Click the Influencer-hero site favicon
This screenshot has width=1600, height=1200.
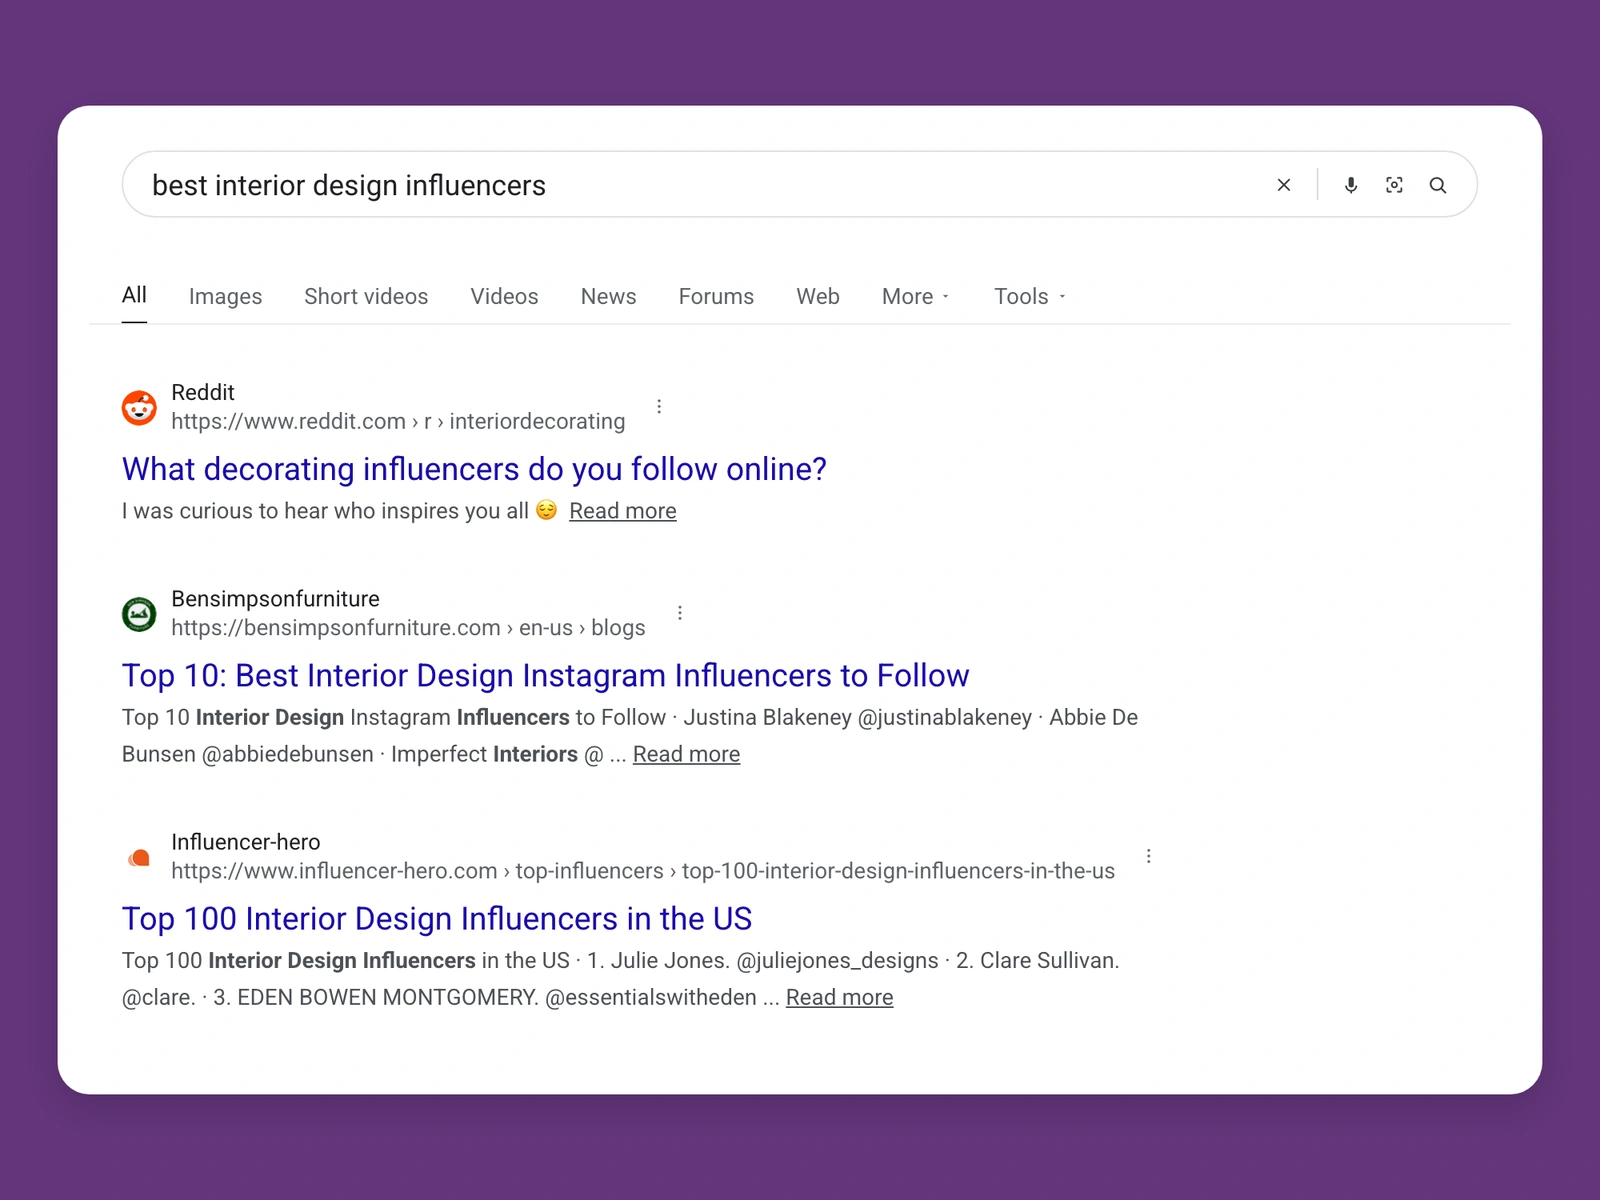(x=139, y=857)
